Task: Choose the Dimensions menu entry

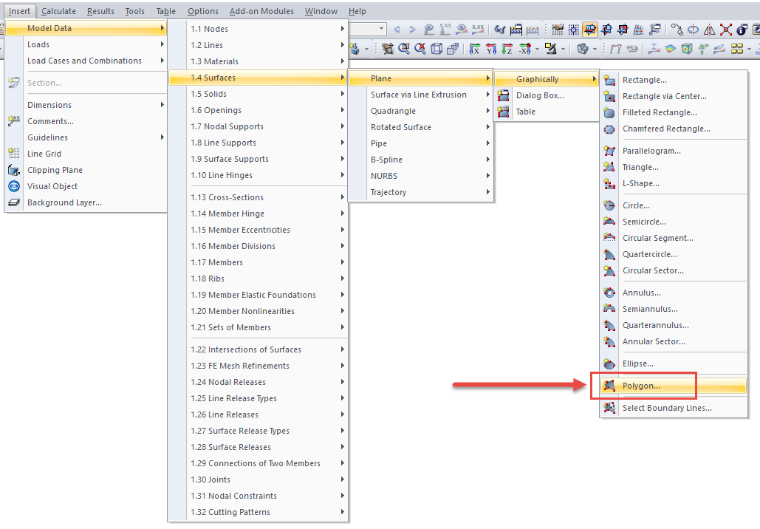Action: [87, 105]
